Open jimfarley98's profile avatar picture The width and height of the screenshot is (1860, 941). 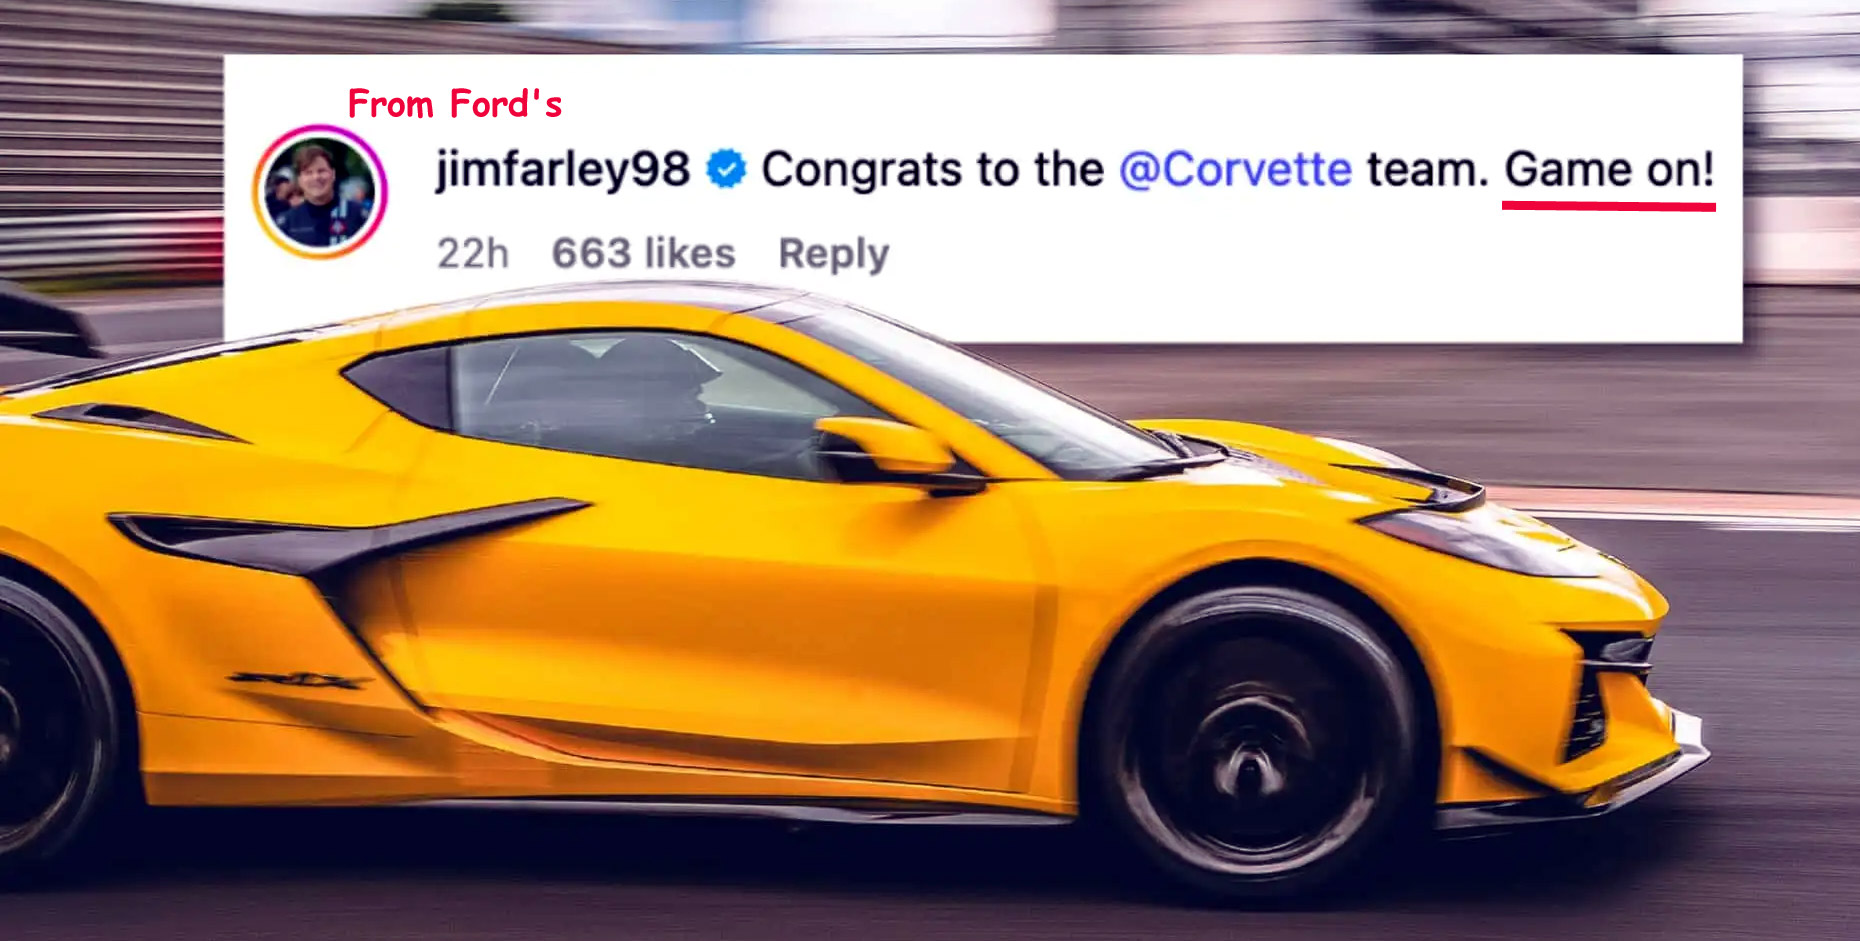pos(320,191)
